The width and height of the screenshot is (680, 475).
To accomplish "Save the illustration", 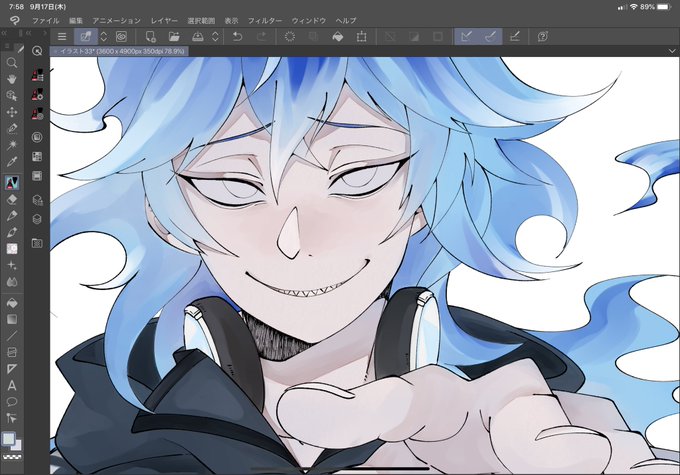I will click(198, 37).
